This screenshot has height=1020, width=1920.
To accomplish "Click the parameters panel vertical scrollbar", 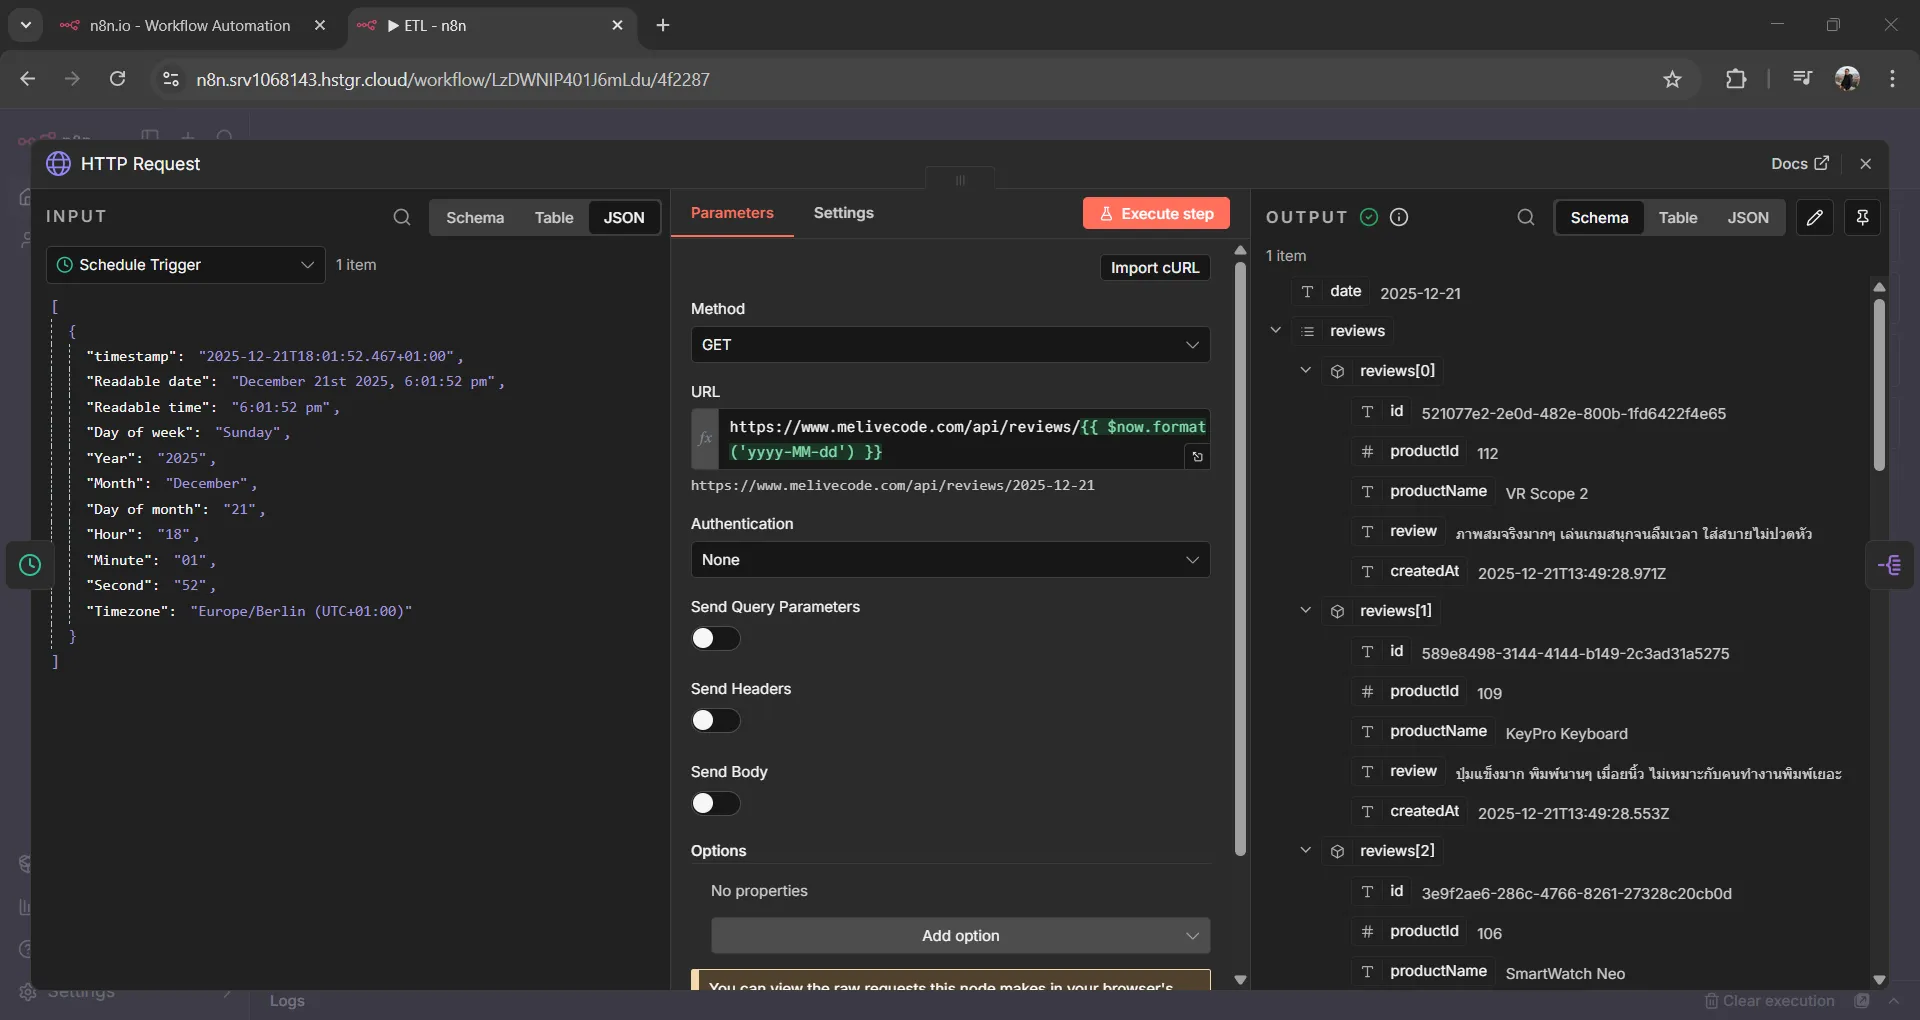I will [x=1240, y=560].
